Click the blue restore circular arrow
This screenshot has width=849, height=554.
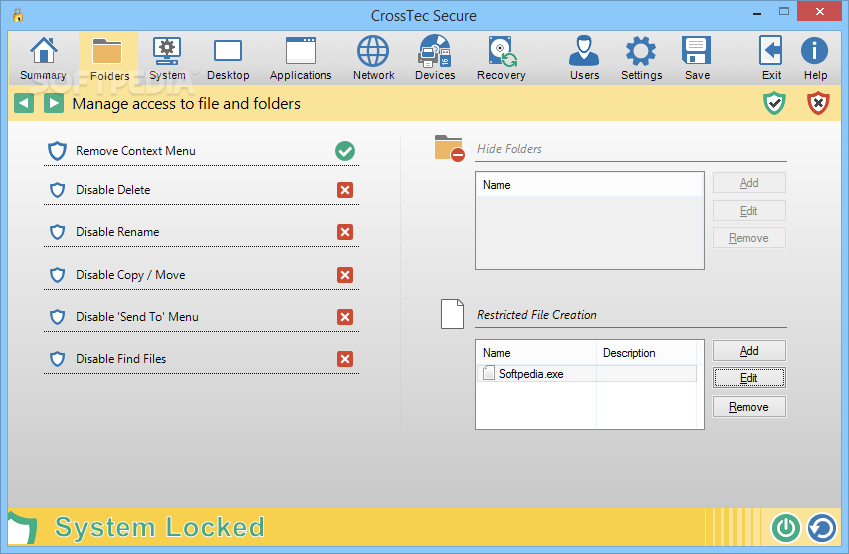tap(822, 527)
